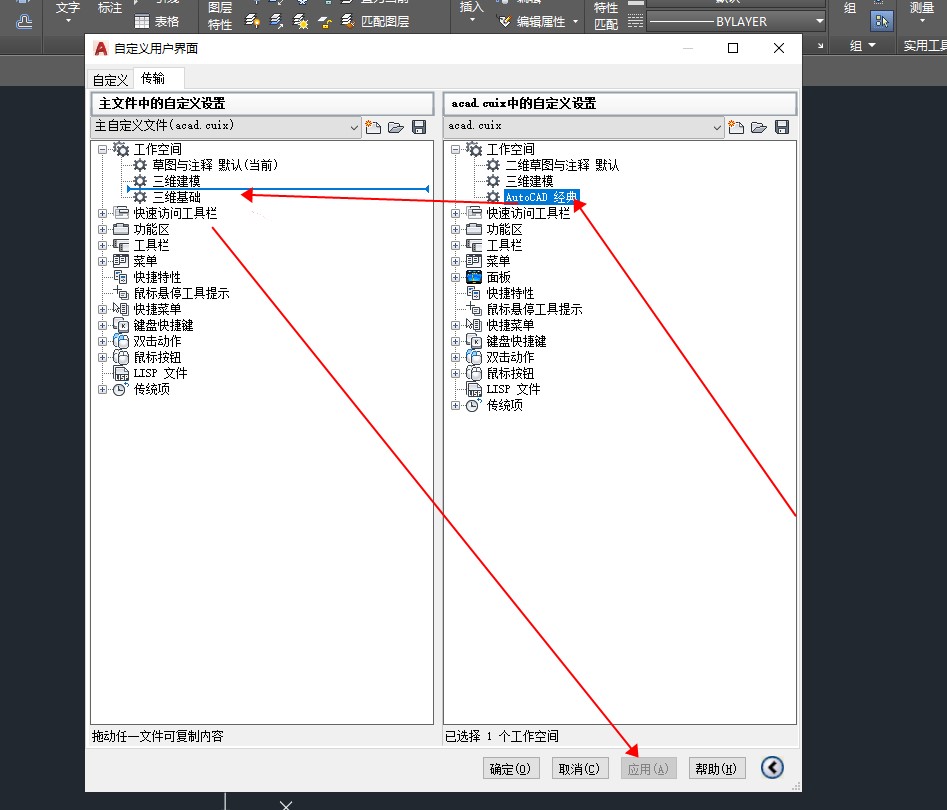Expand 快速访问工具栏 node in left tree
Screen dimensions: 947x810
point(103,213)
